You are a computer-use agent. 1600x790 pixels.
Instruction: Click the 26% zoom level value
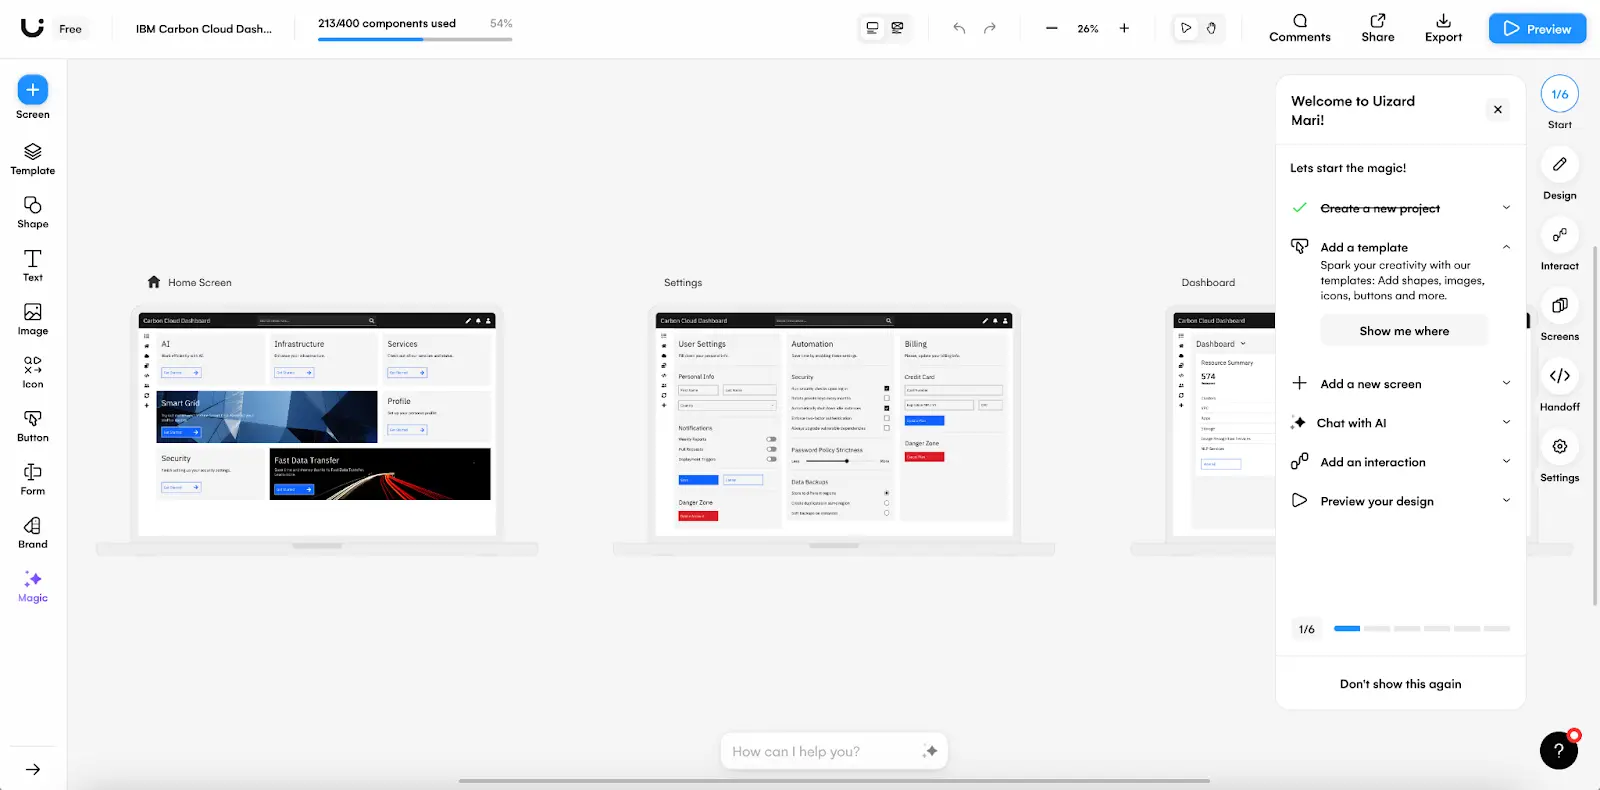pyautogui.click(x=1088, y=29)
